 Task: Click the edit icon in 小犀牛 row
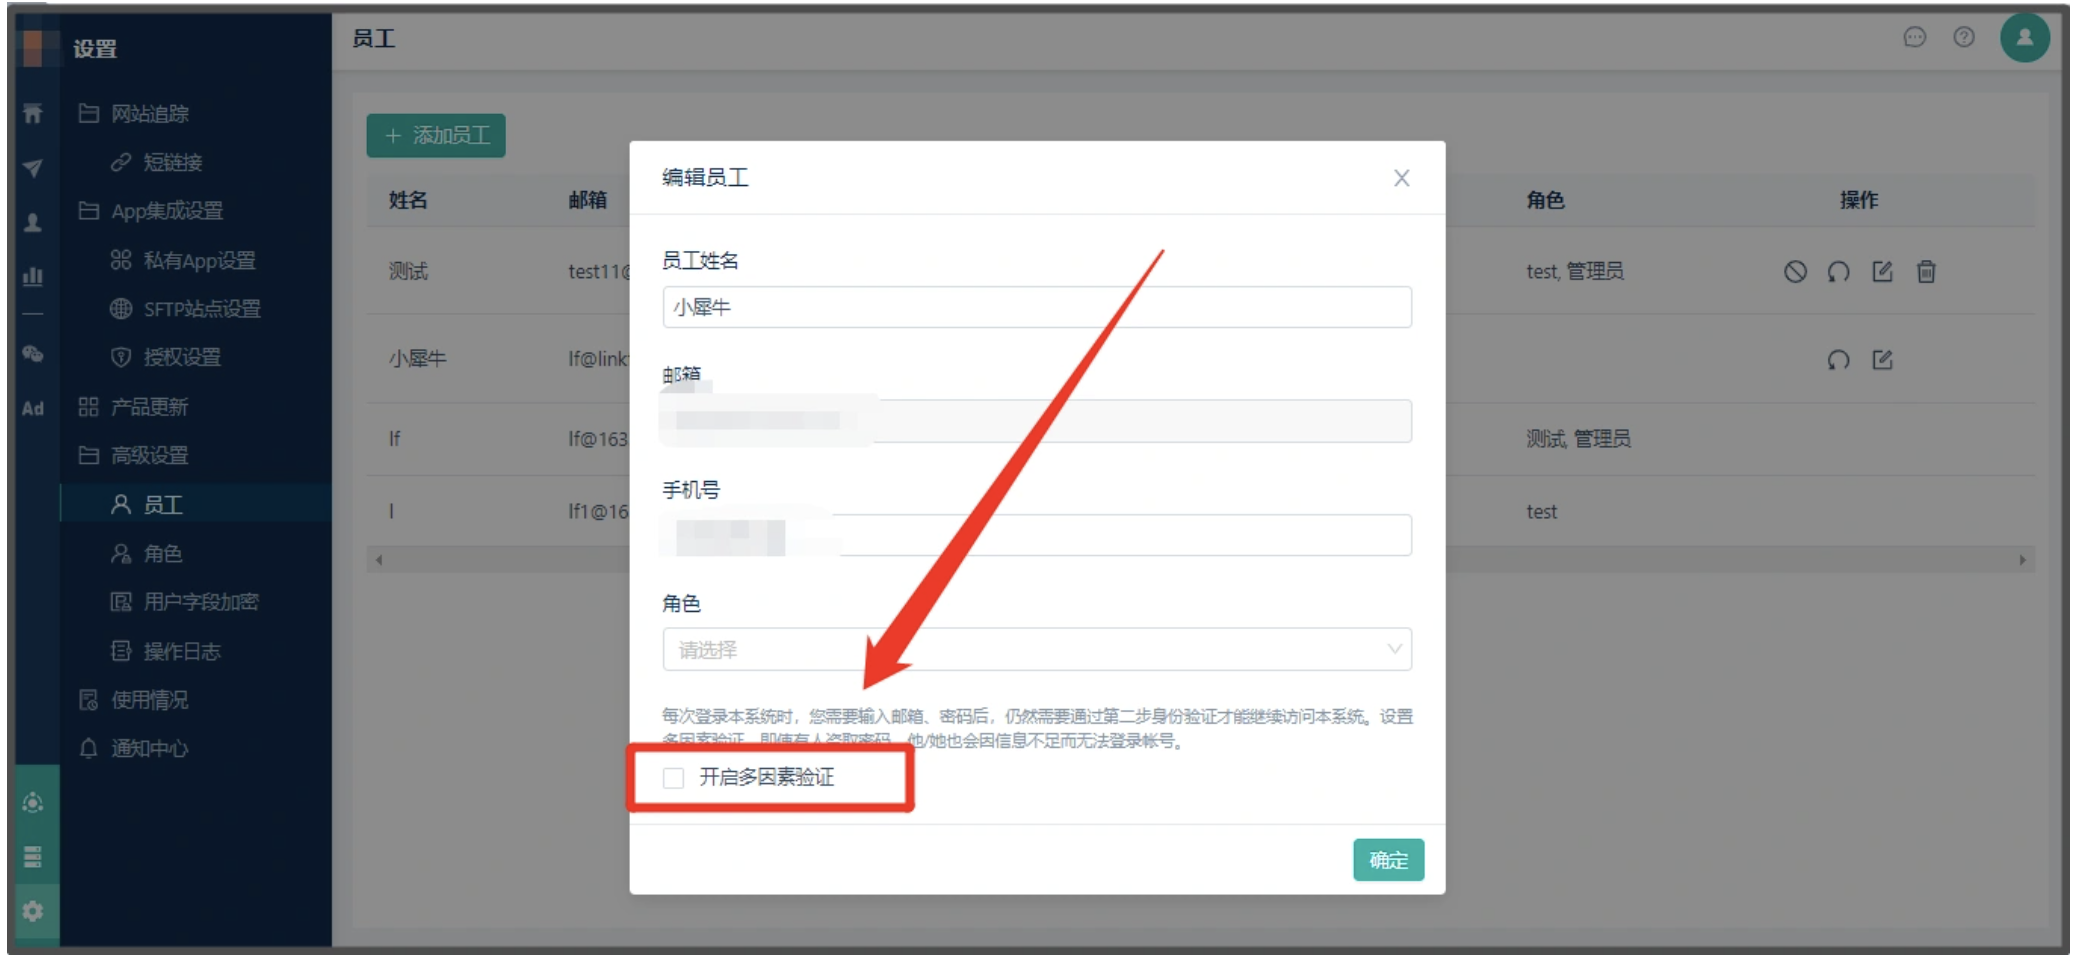click(1882, 360)
